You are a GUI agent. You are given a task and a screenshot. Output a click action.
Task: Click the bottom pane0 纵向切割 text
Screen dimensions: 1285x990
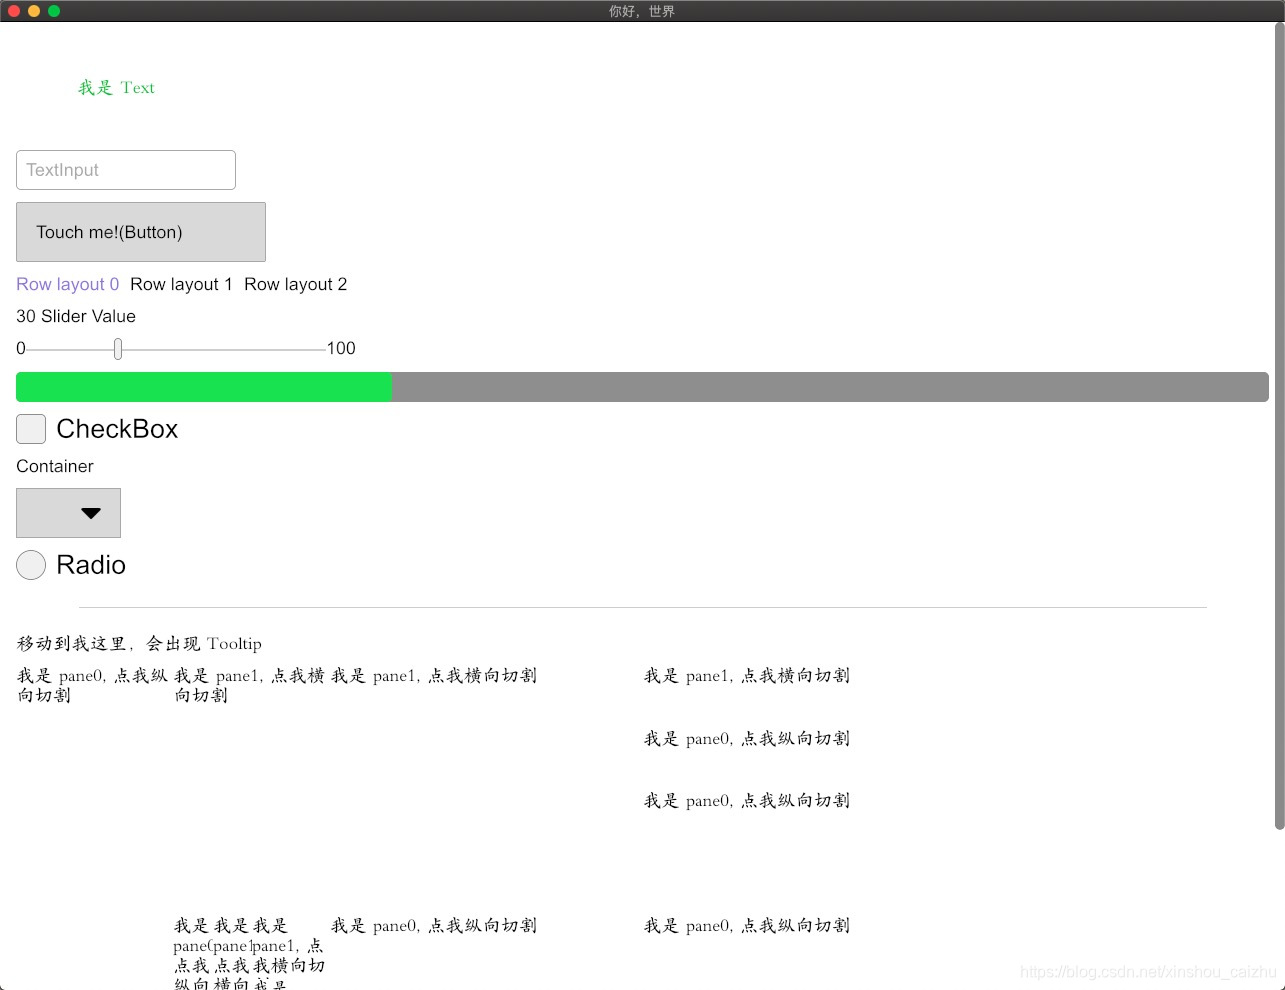coord(746,925)
